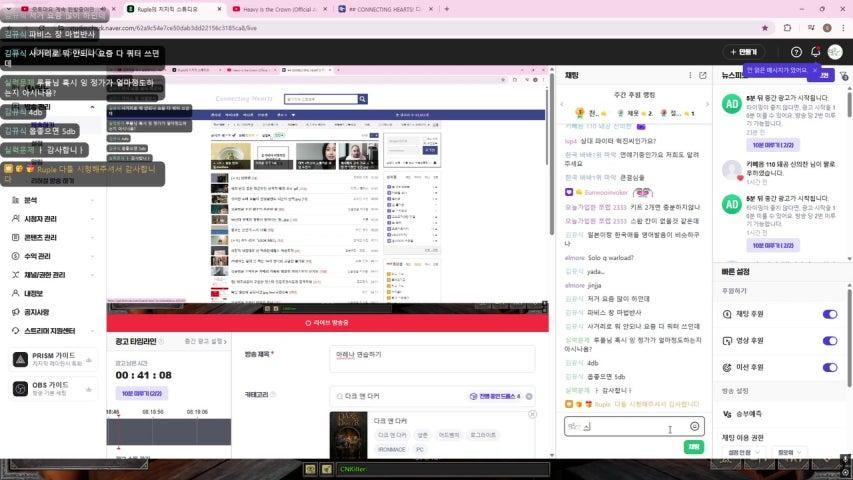This screenshot has width=853, height=480.
Task: Open the profile avatar menu
Action: click(835, 52)
